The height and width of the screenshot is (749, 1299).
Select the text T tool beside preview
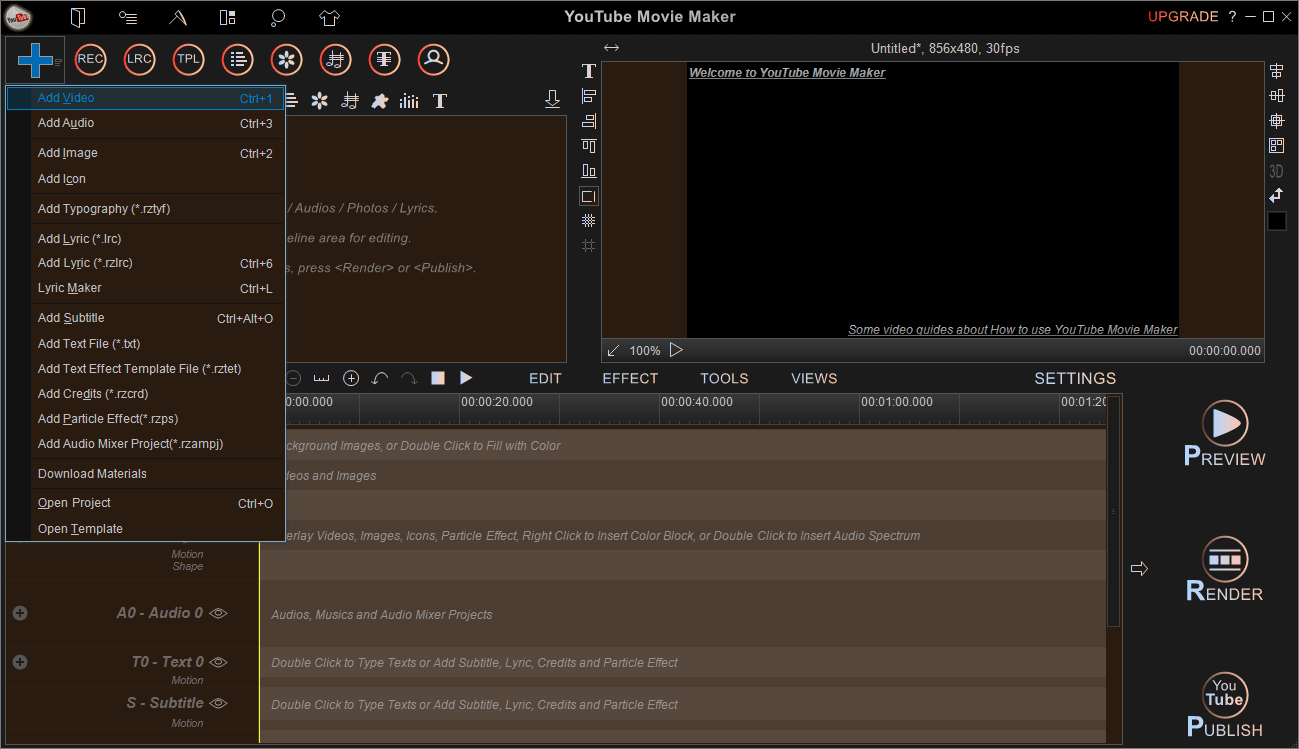tap(589, 71)
